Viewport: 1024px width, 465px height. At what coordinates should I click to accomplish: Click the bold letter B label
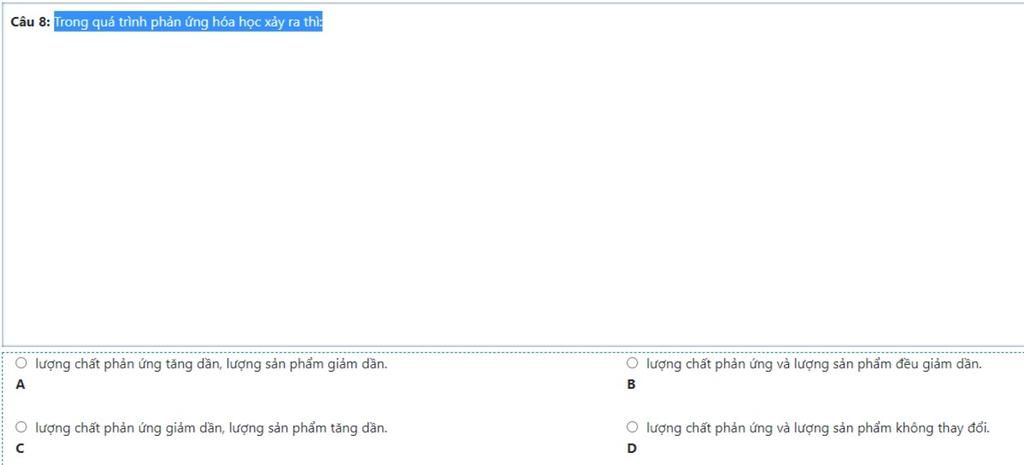[632, 385]
